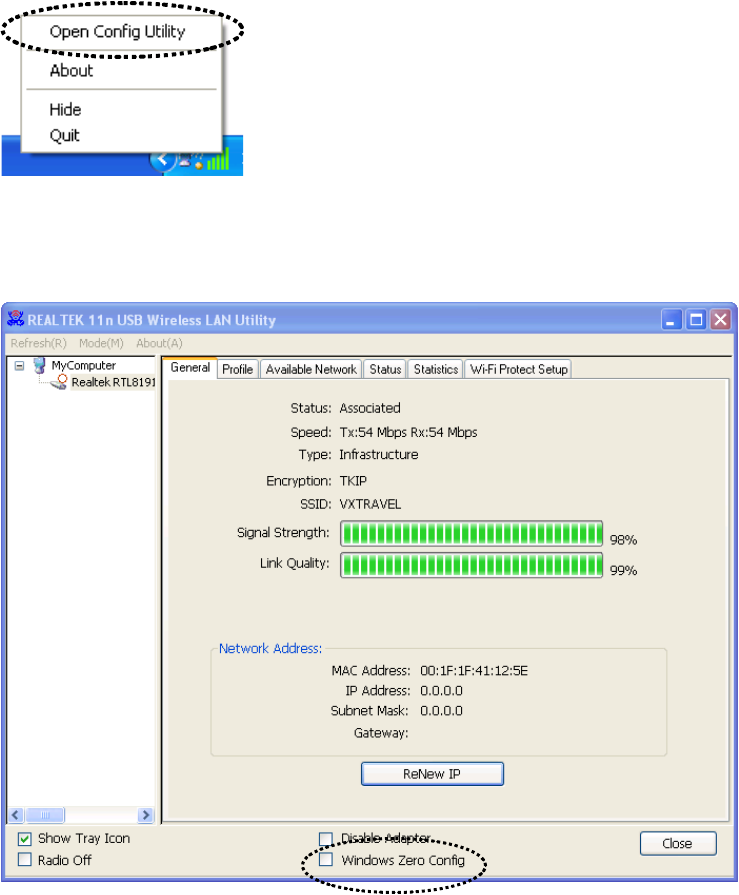Viewport: 739px width, 895px height.
Task: Click the tree panel horizontal scrollbar thumb
Action: (x=45, y=815)
